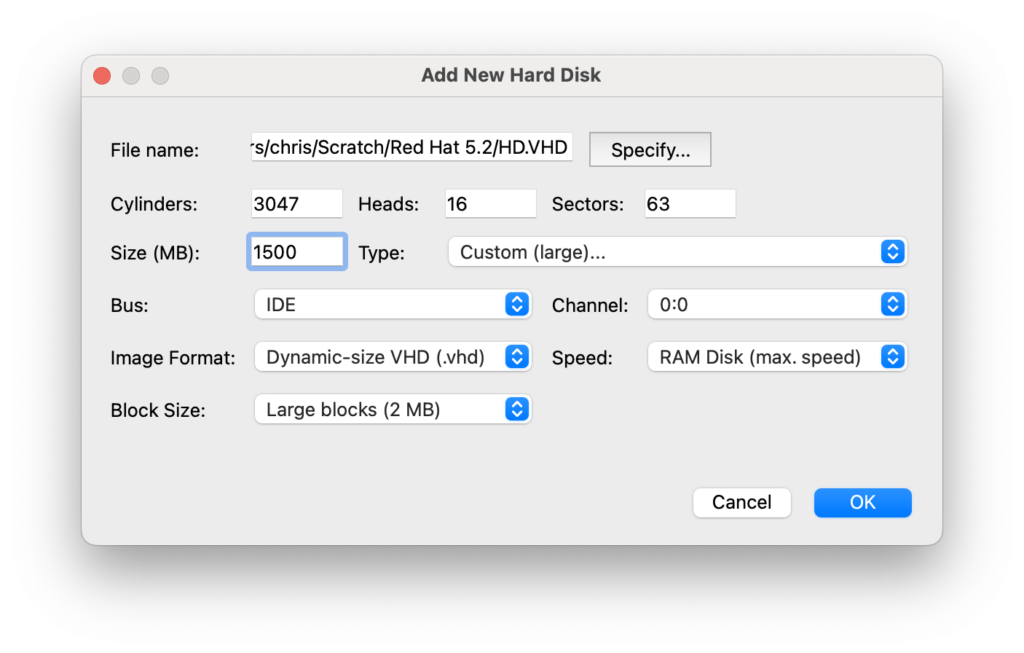
Task: Expand the Channel dropdown showing 0:0
Action: coord(776,304)
